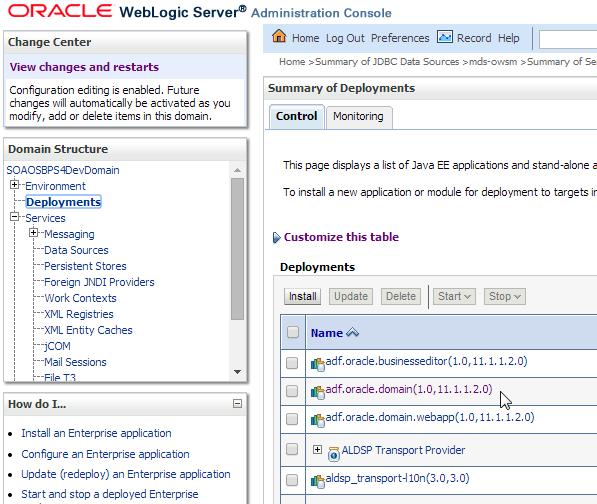Select Messaging in the domain tree
The image size is (597, 504).
[x=69, y=234]
